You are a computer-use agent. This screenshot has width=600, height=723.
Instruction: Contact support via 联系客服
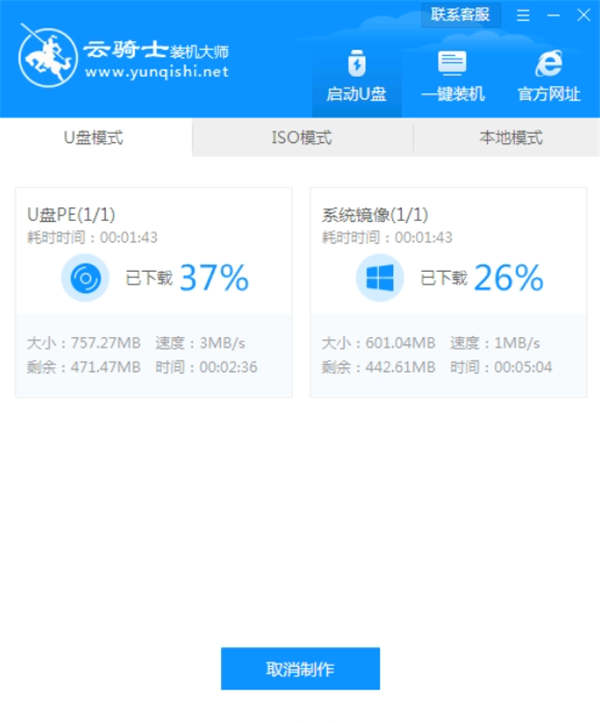(460, 15)
